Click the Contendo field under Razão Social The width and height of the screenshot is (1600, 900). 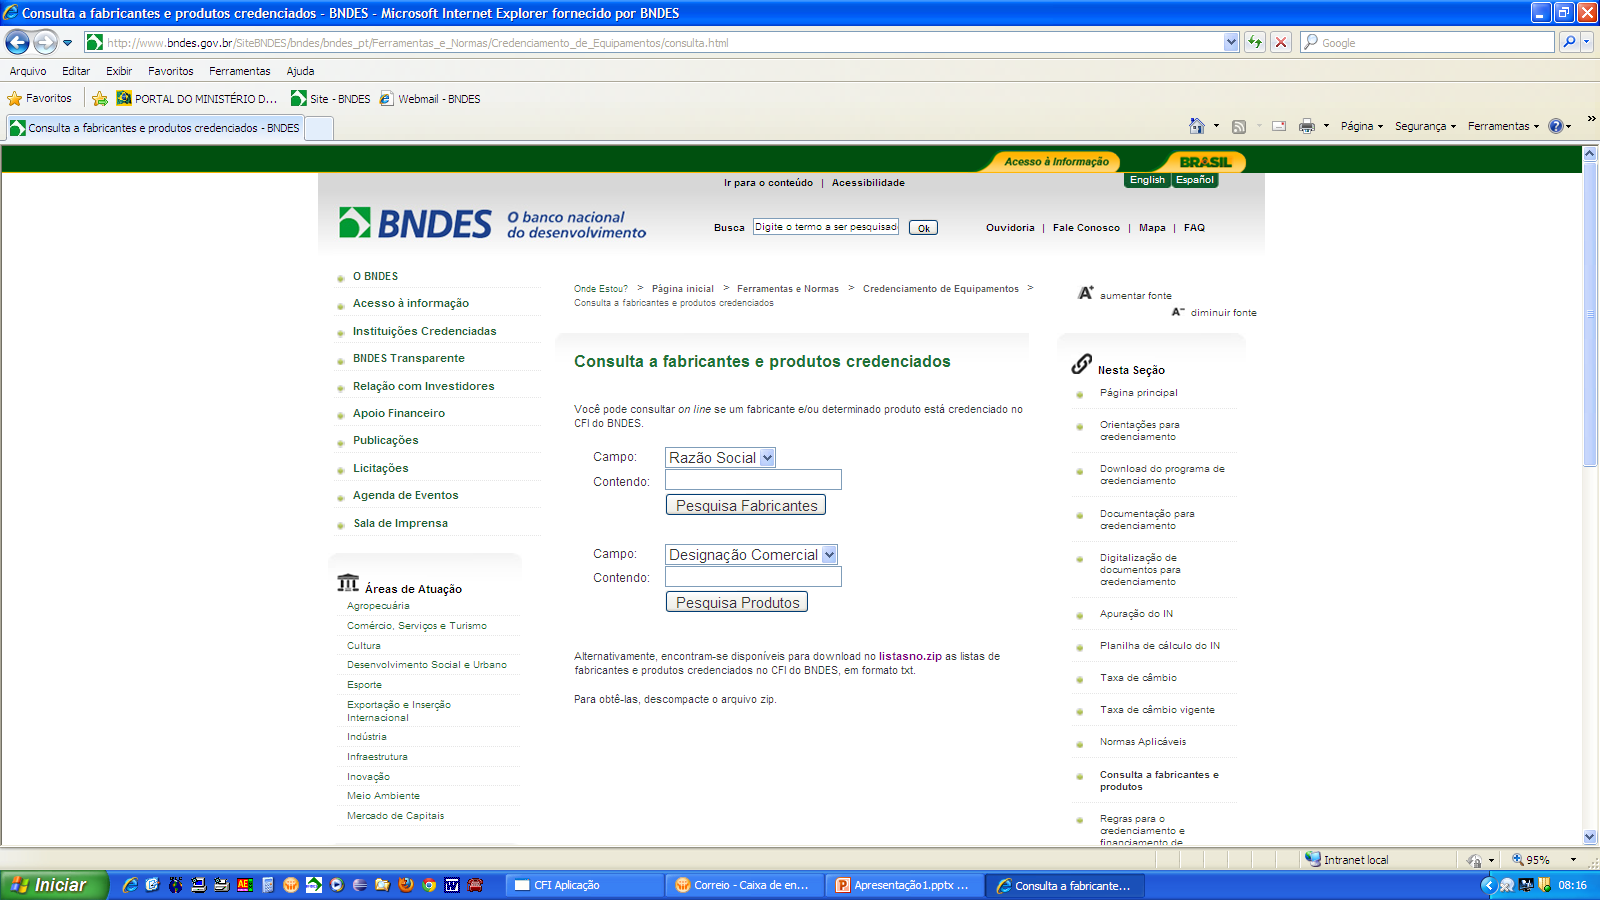pyautogui.click(x=753, y=479)
